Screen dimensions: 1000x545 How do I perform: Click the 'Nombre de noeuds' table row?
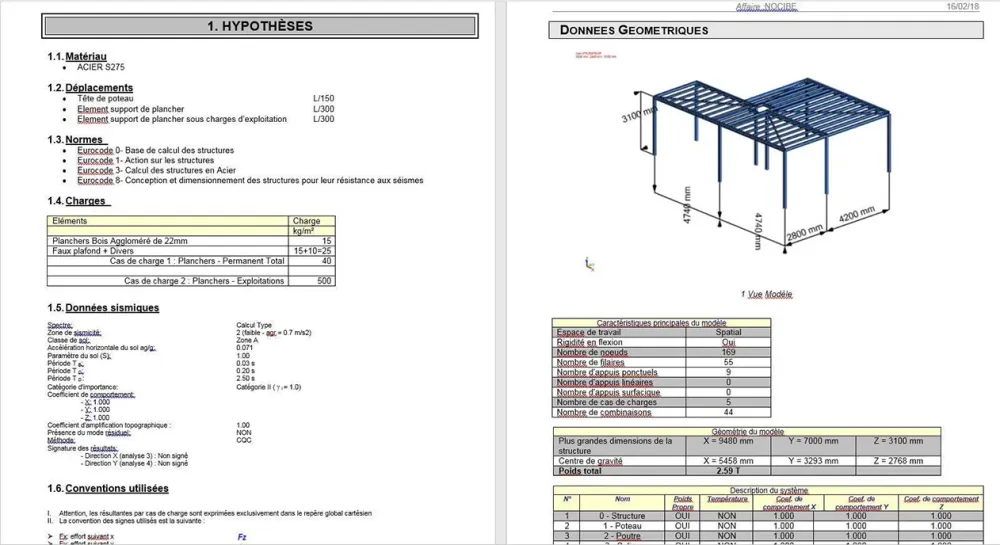click(x=661, y=352)
